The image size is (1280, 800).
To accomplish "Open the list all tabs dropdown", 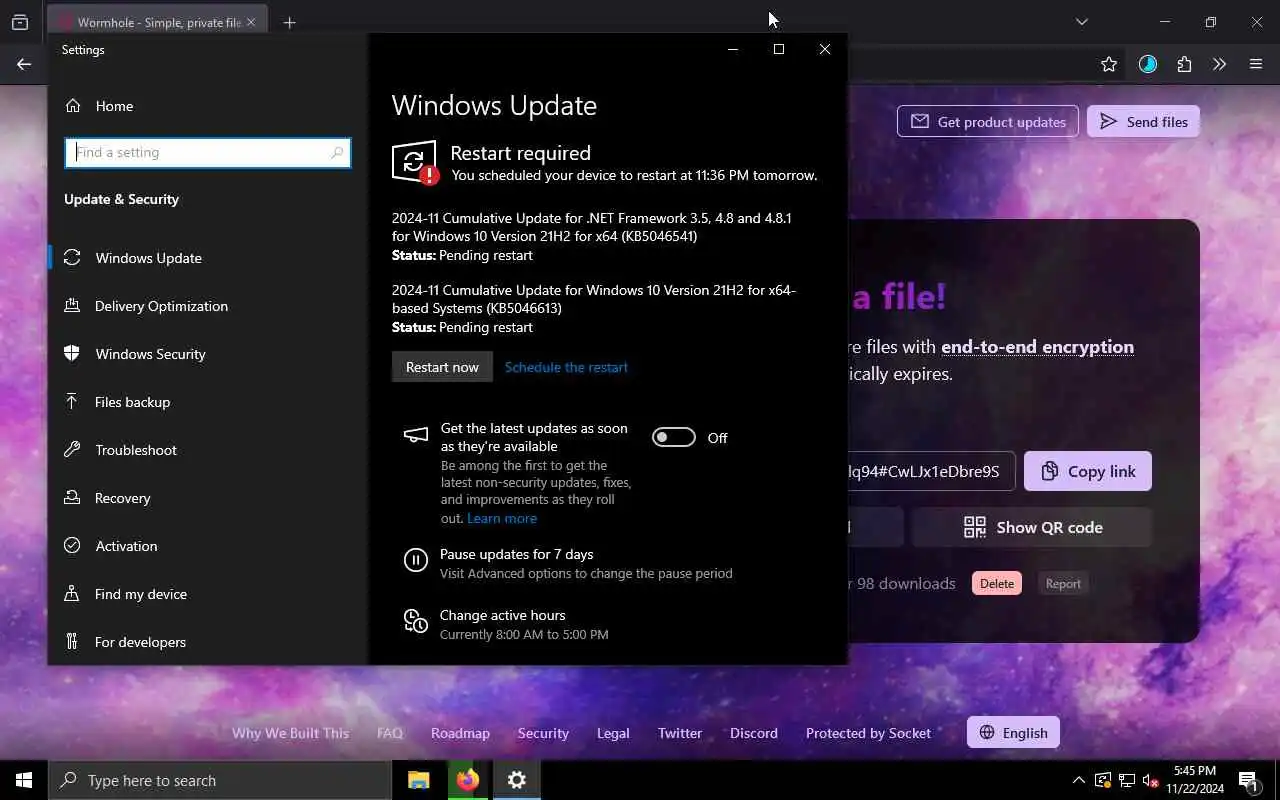I will coord(1081,22).
